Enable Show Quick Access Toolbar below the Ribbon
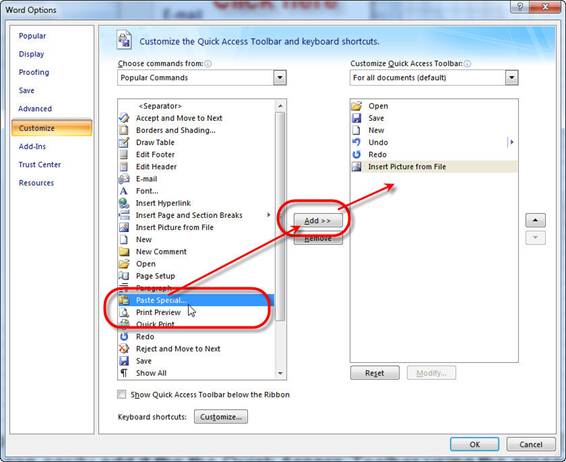Viewport: 566px width, 462px height. click(x=122, y=394)
